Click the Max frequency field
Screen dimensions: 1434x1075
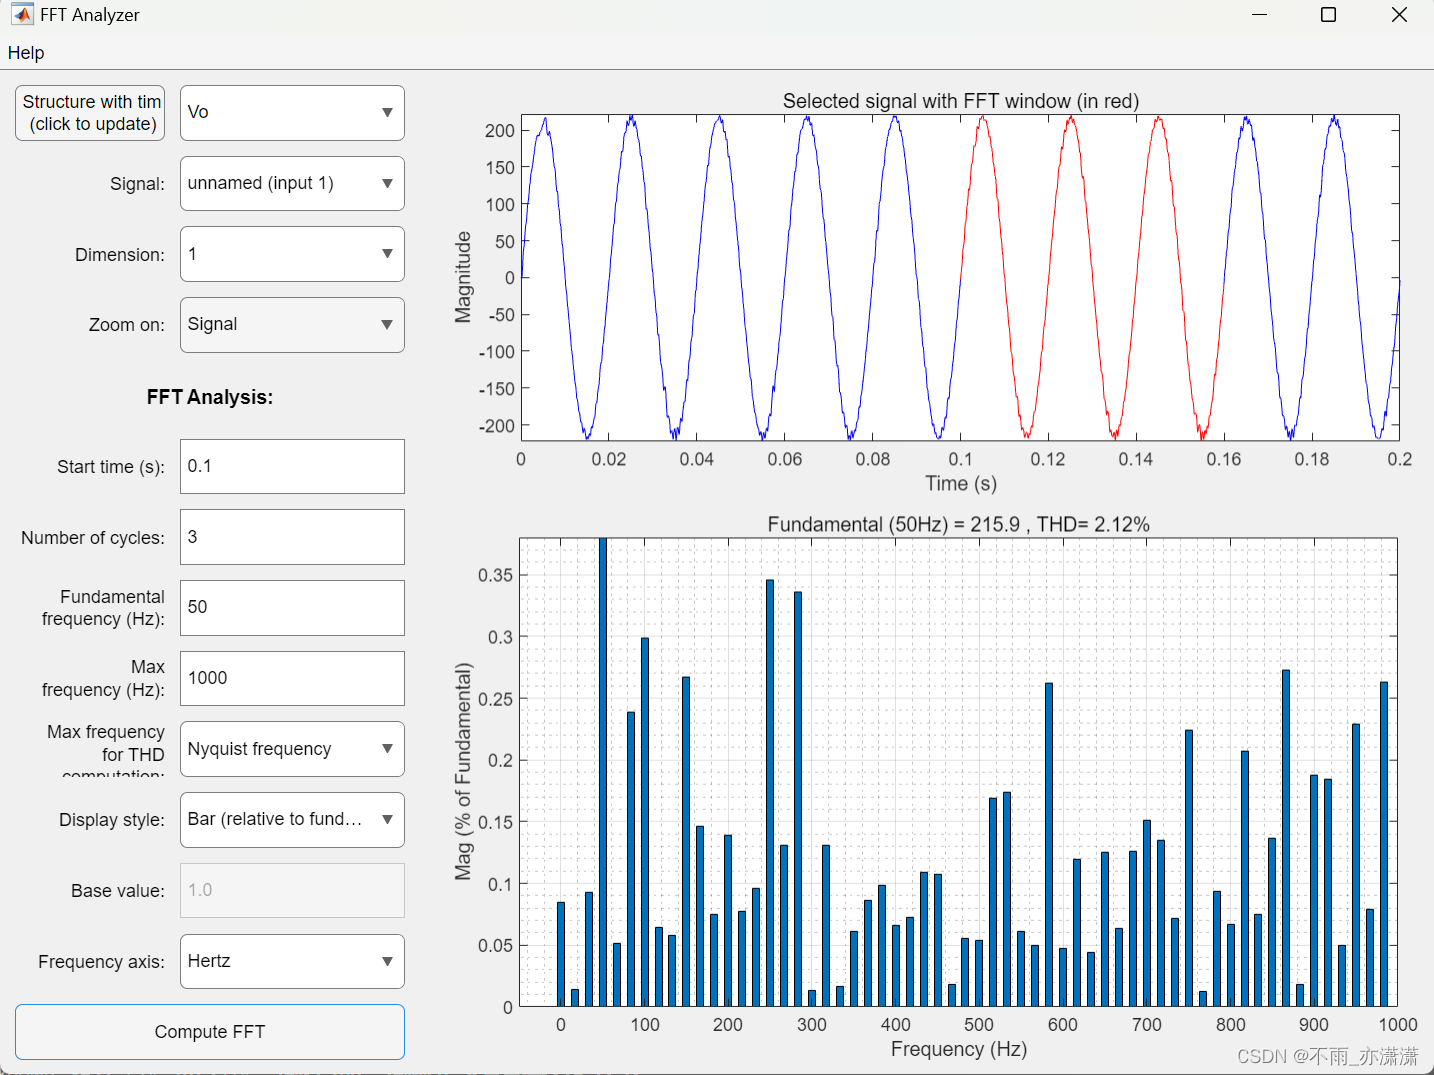coord(291,678)
